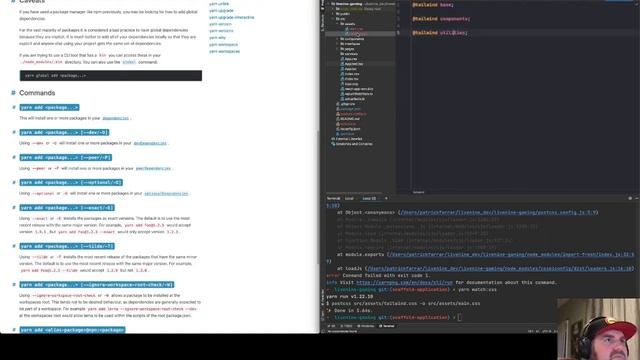Open the 'yarn upgrade' sidebar link

(221, 11)
